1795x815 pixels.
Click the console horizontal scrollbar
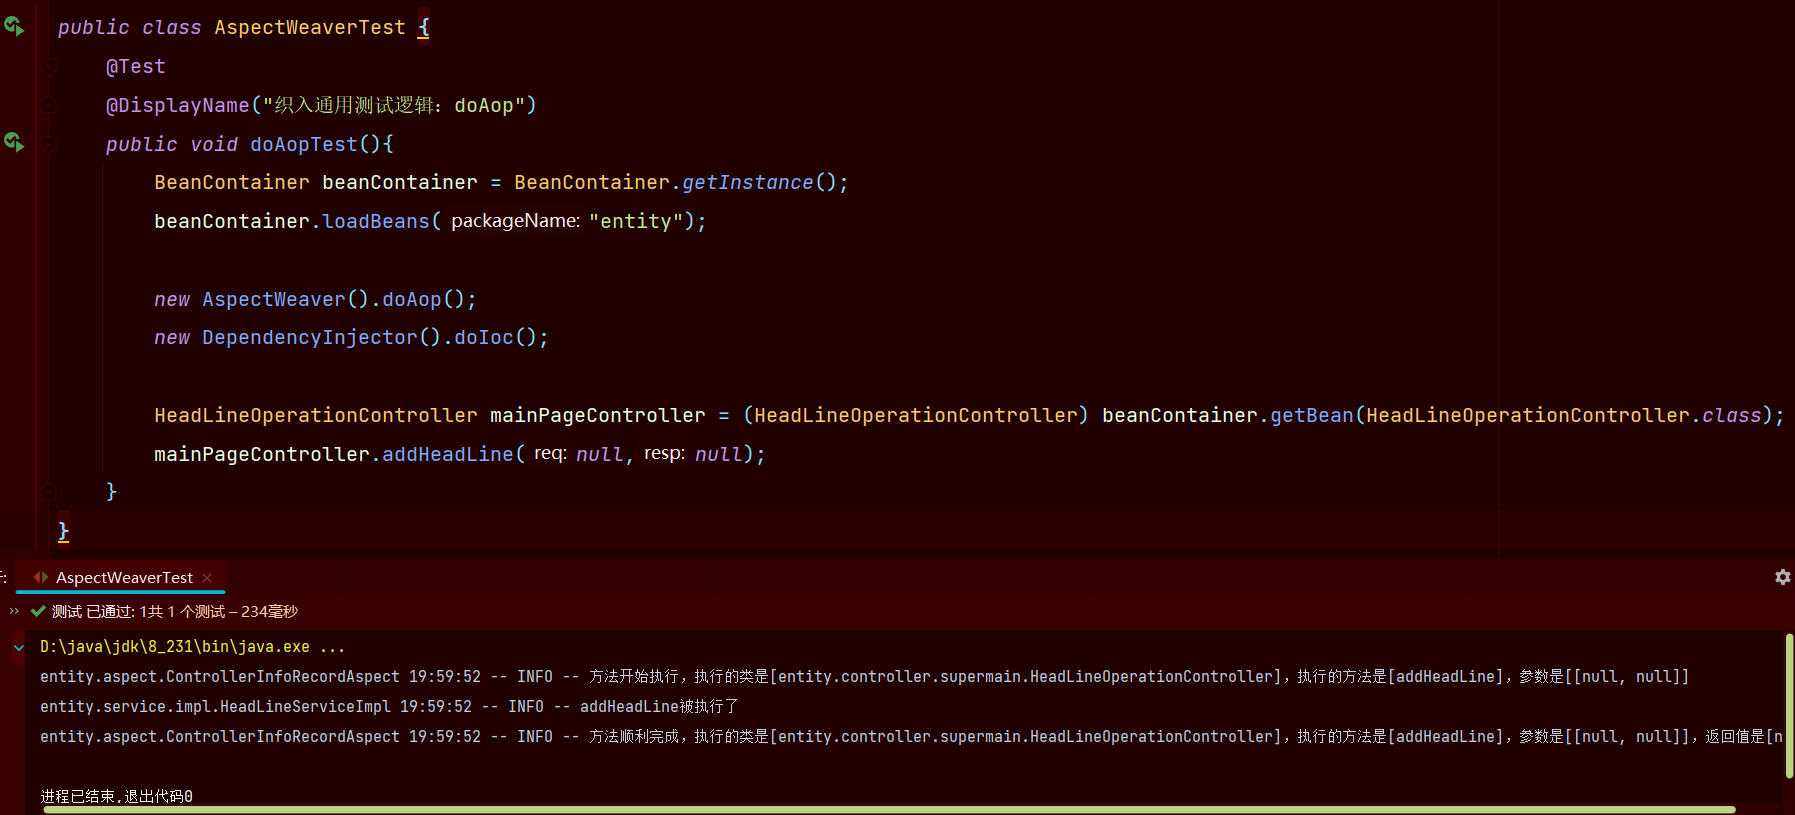coord(890,809)
